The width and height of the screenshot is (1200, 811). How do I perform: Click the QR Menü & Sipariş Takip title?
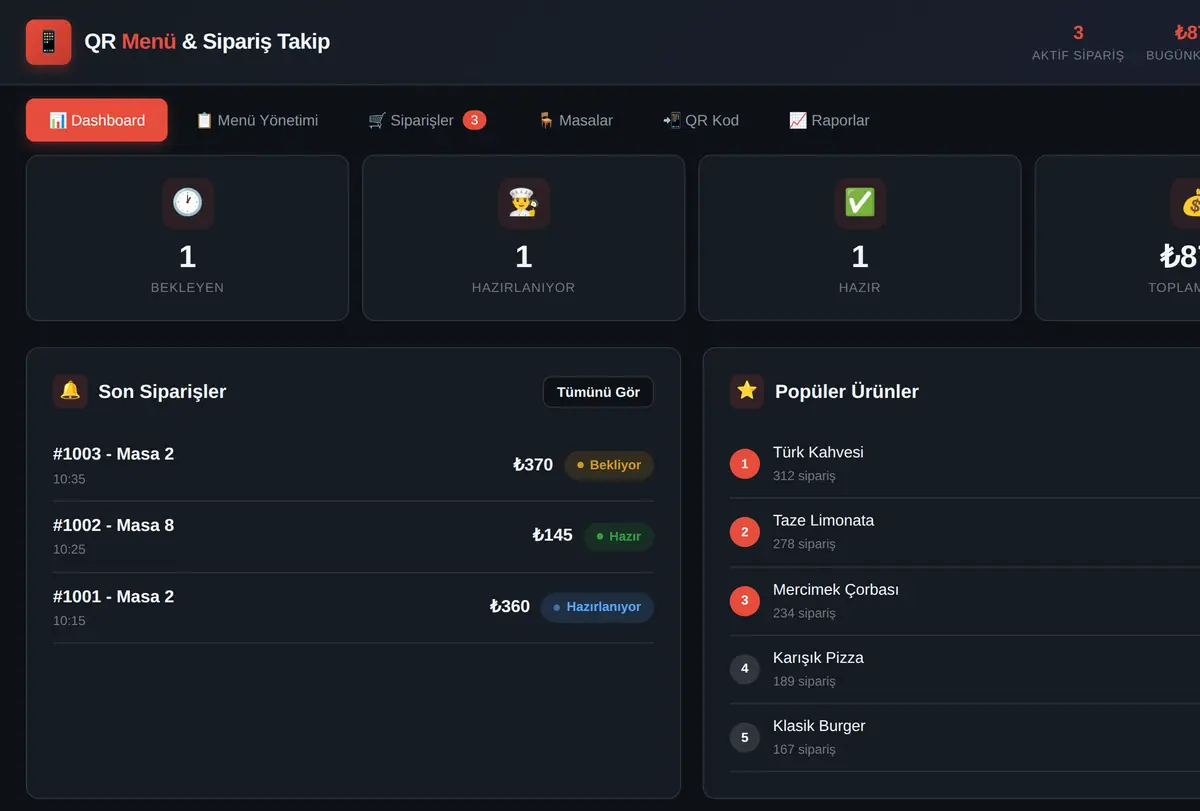pos(207,42)
